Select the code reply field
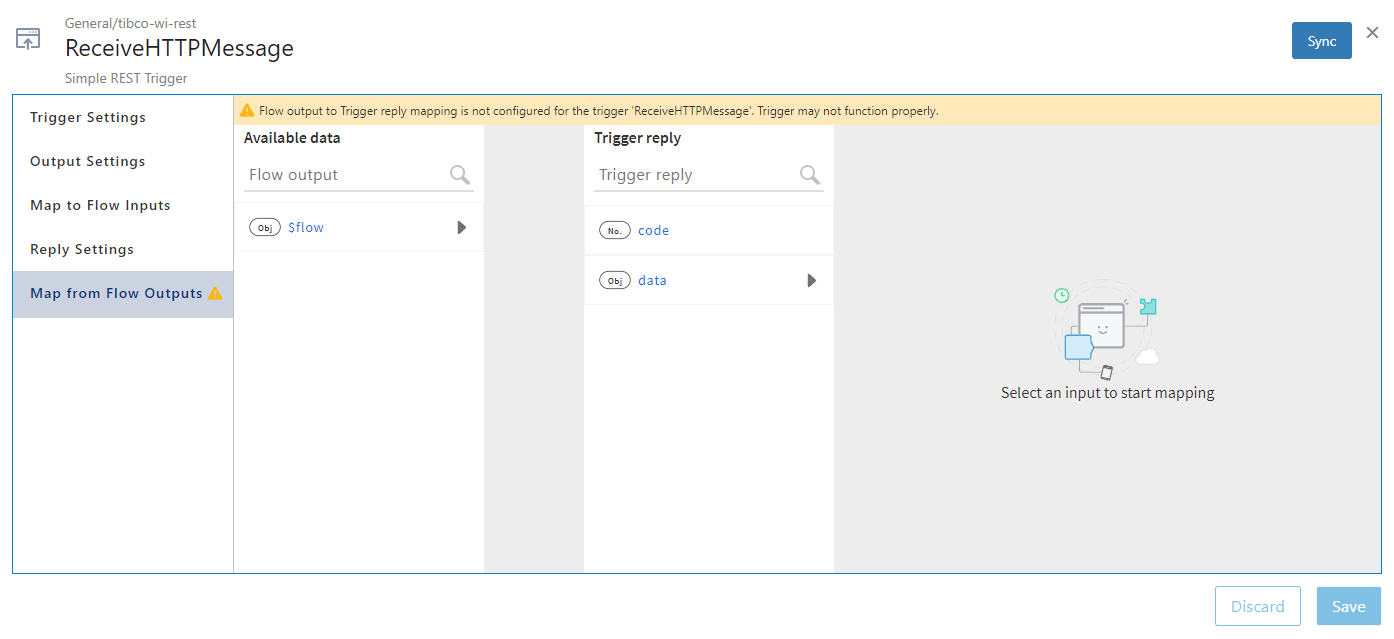This screenshot has width=1394, height=639. pos(653,231)
